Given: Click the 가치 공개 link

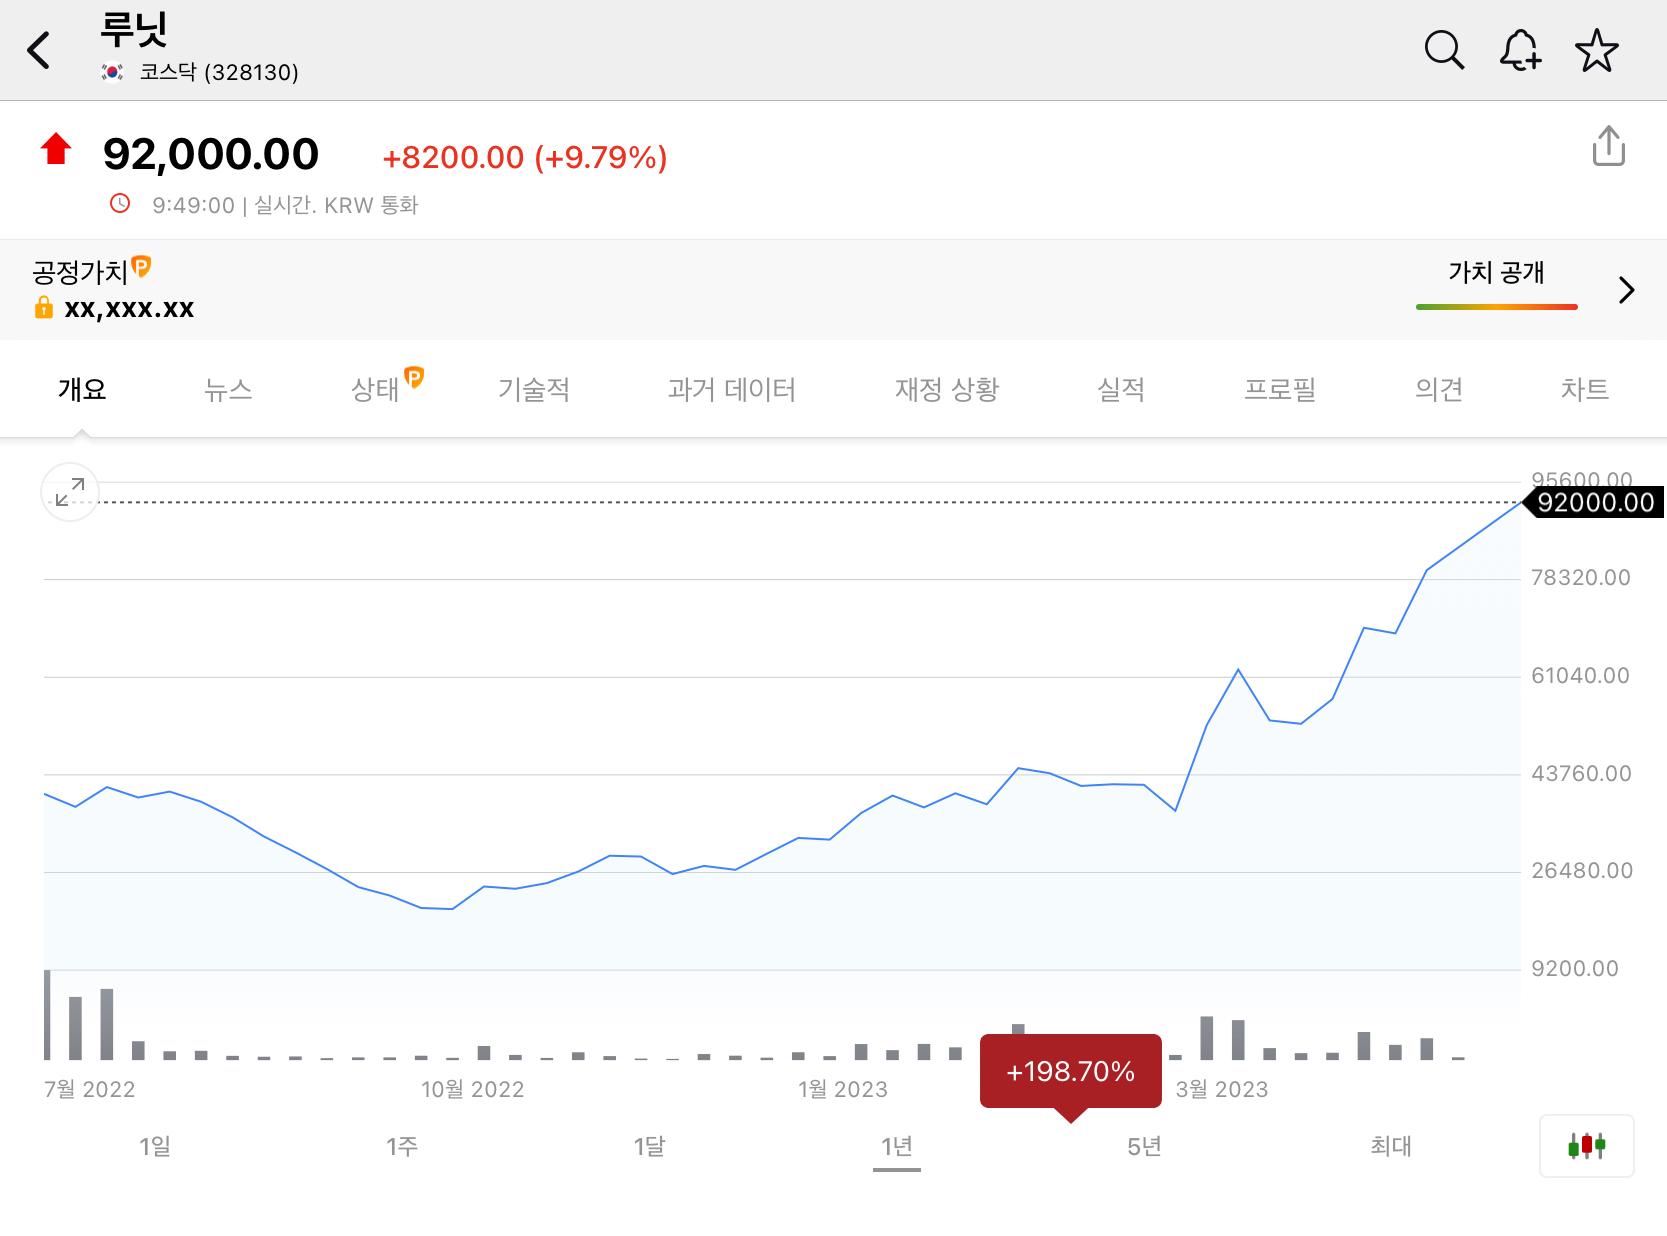Looking at the screenshot, I should coord(1496,273).
